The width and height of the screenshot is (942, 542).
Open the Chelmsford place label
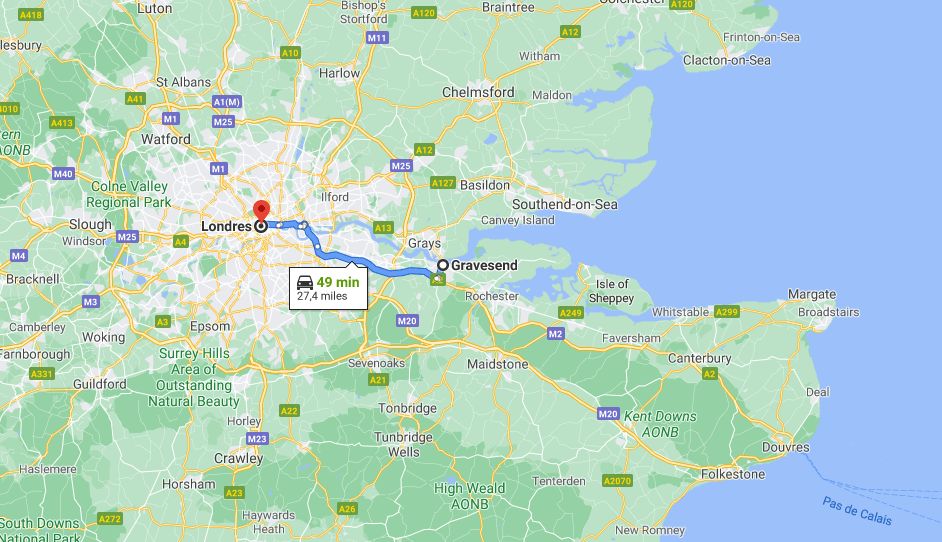[x=478, y=93]
